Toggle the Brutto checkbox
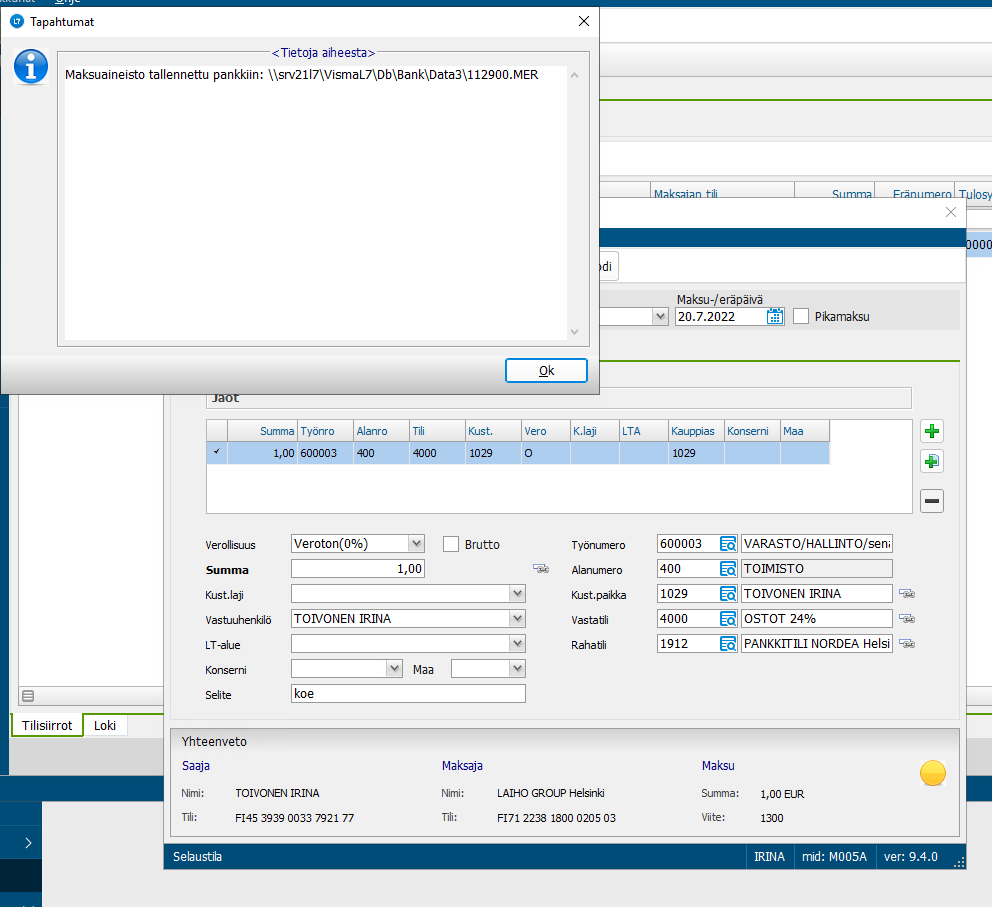Image resolution: width=992 pixels, height=907 pixels. pyautogui.click(x=451, y=544)
